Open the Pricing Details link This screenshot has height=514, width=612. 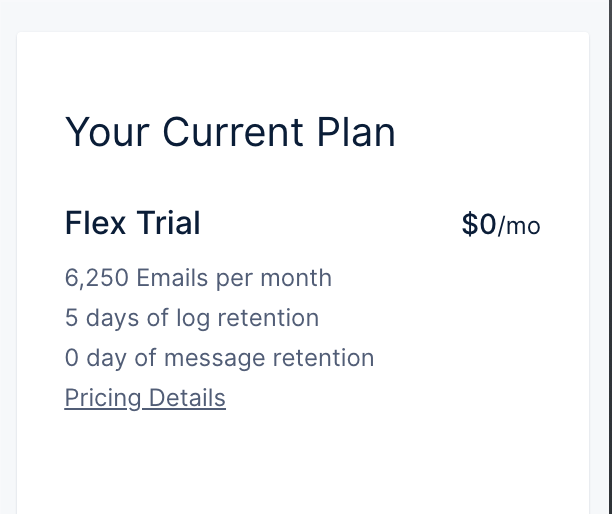coord(145,398)
